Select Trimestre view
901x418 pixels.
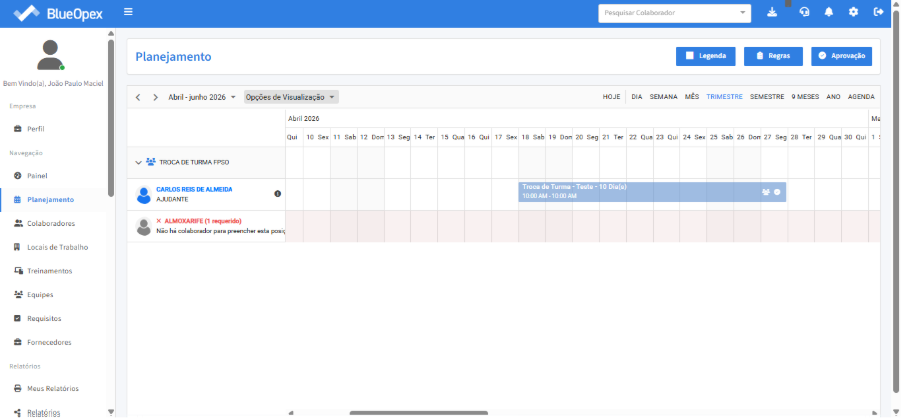[725, 97]
